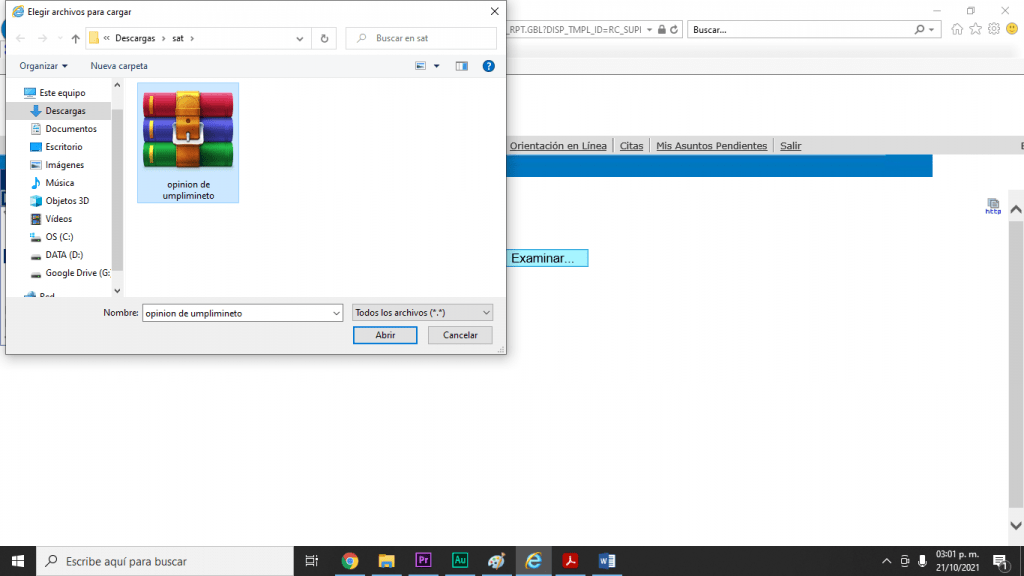Click the browser Buscar search field
The width and height of the screenshot is (1024, 576).
tap(800, 29)
